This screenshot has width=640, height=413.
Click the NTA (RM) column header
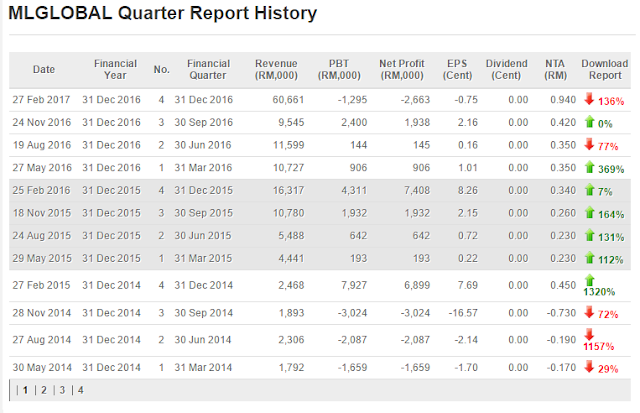(555, 69)
